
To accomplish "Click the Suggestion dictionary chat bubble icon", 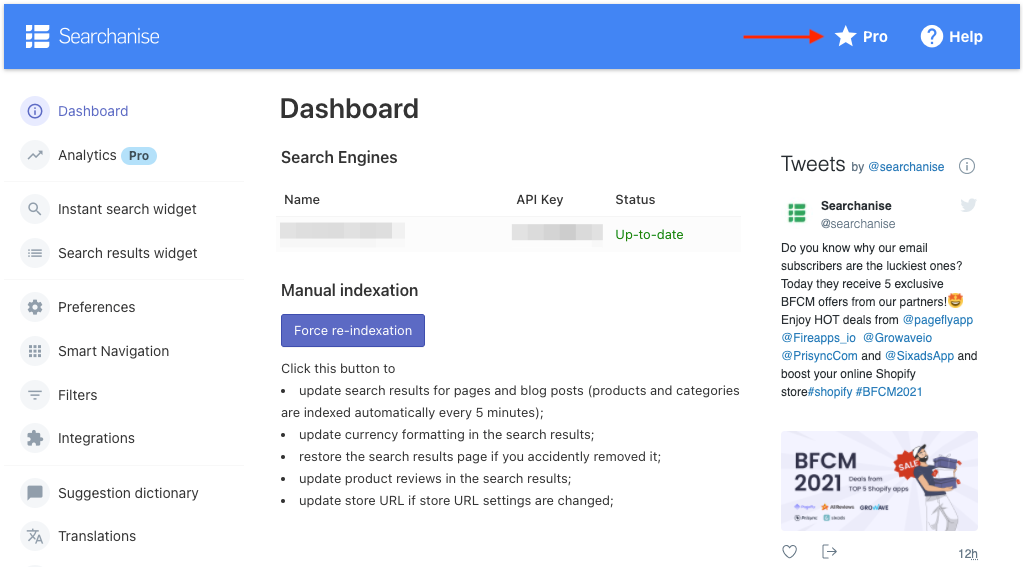I will click(x=35, y=493).
